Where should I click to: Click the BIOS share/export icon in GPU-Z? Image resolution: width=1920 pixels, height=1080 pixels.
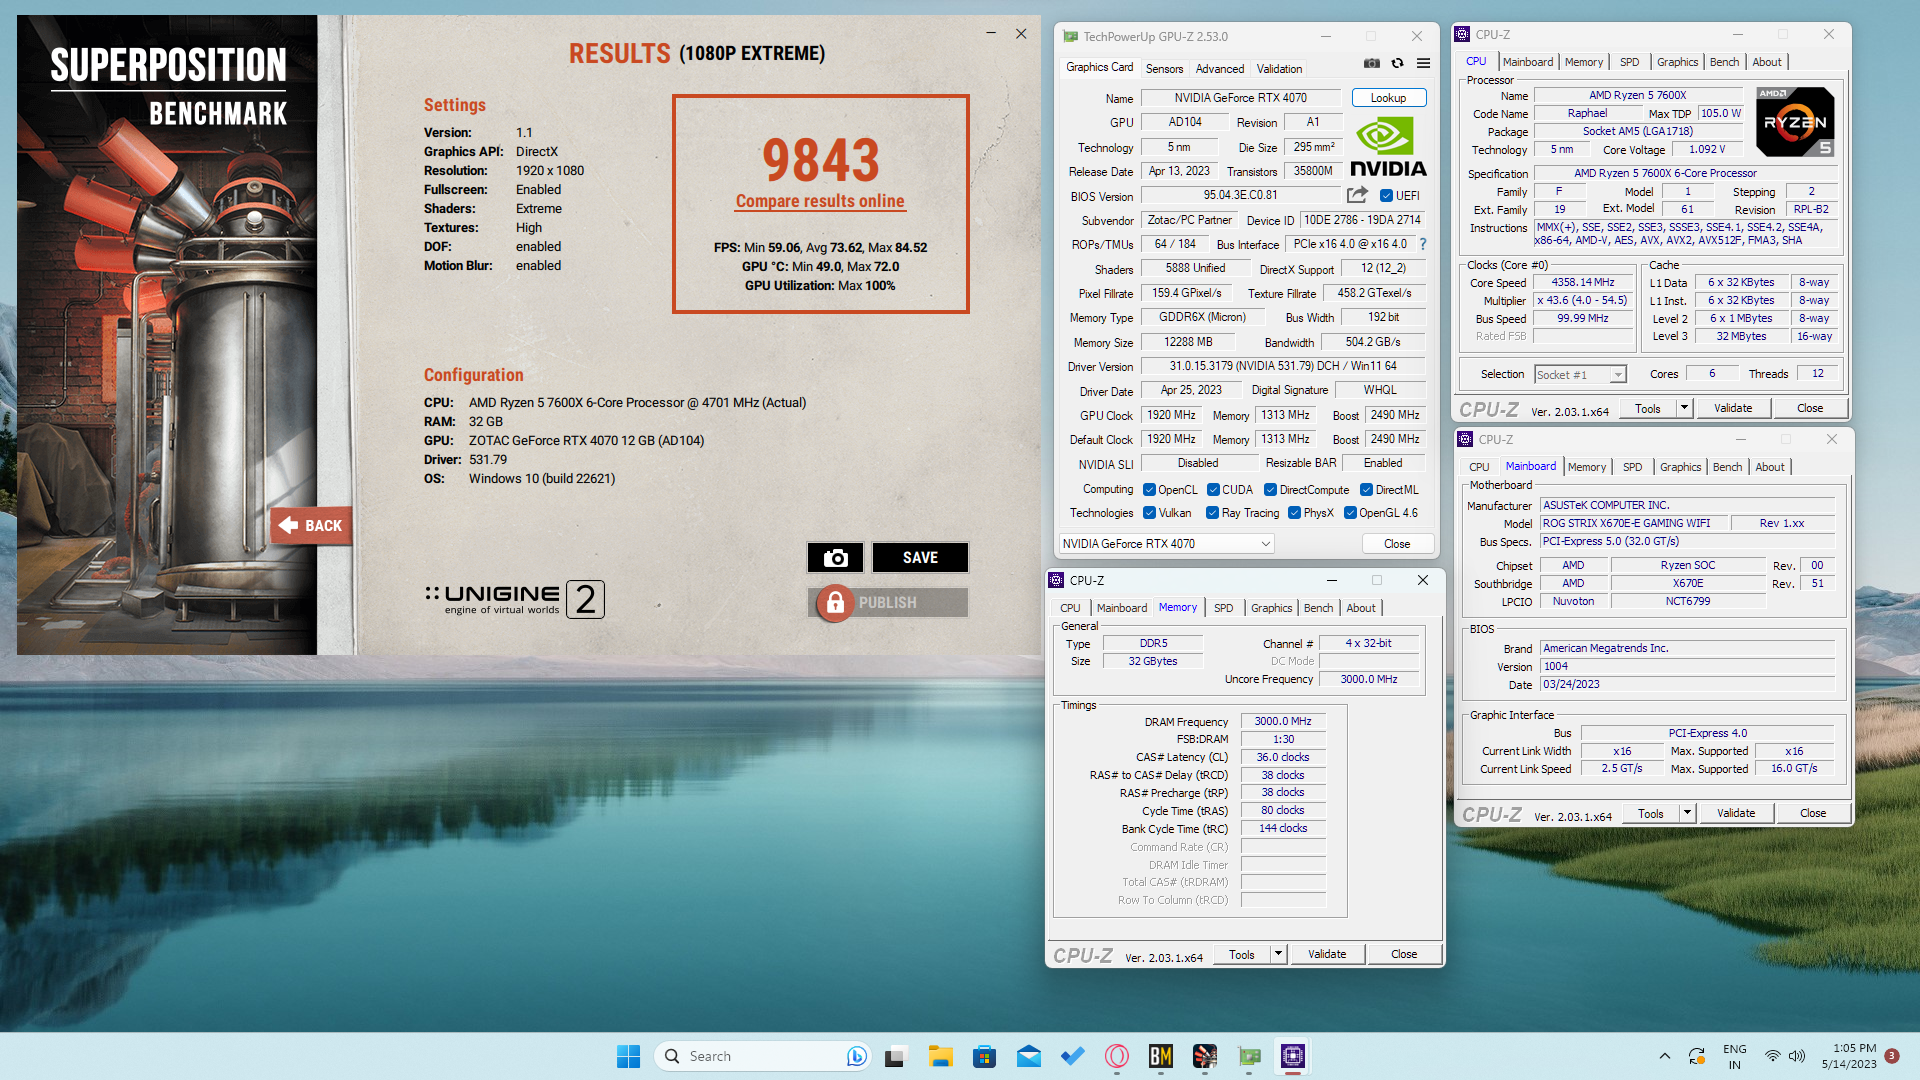1357,195
